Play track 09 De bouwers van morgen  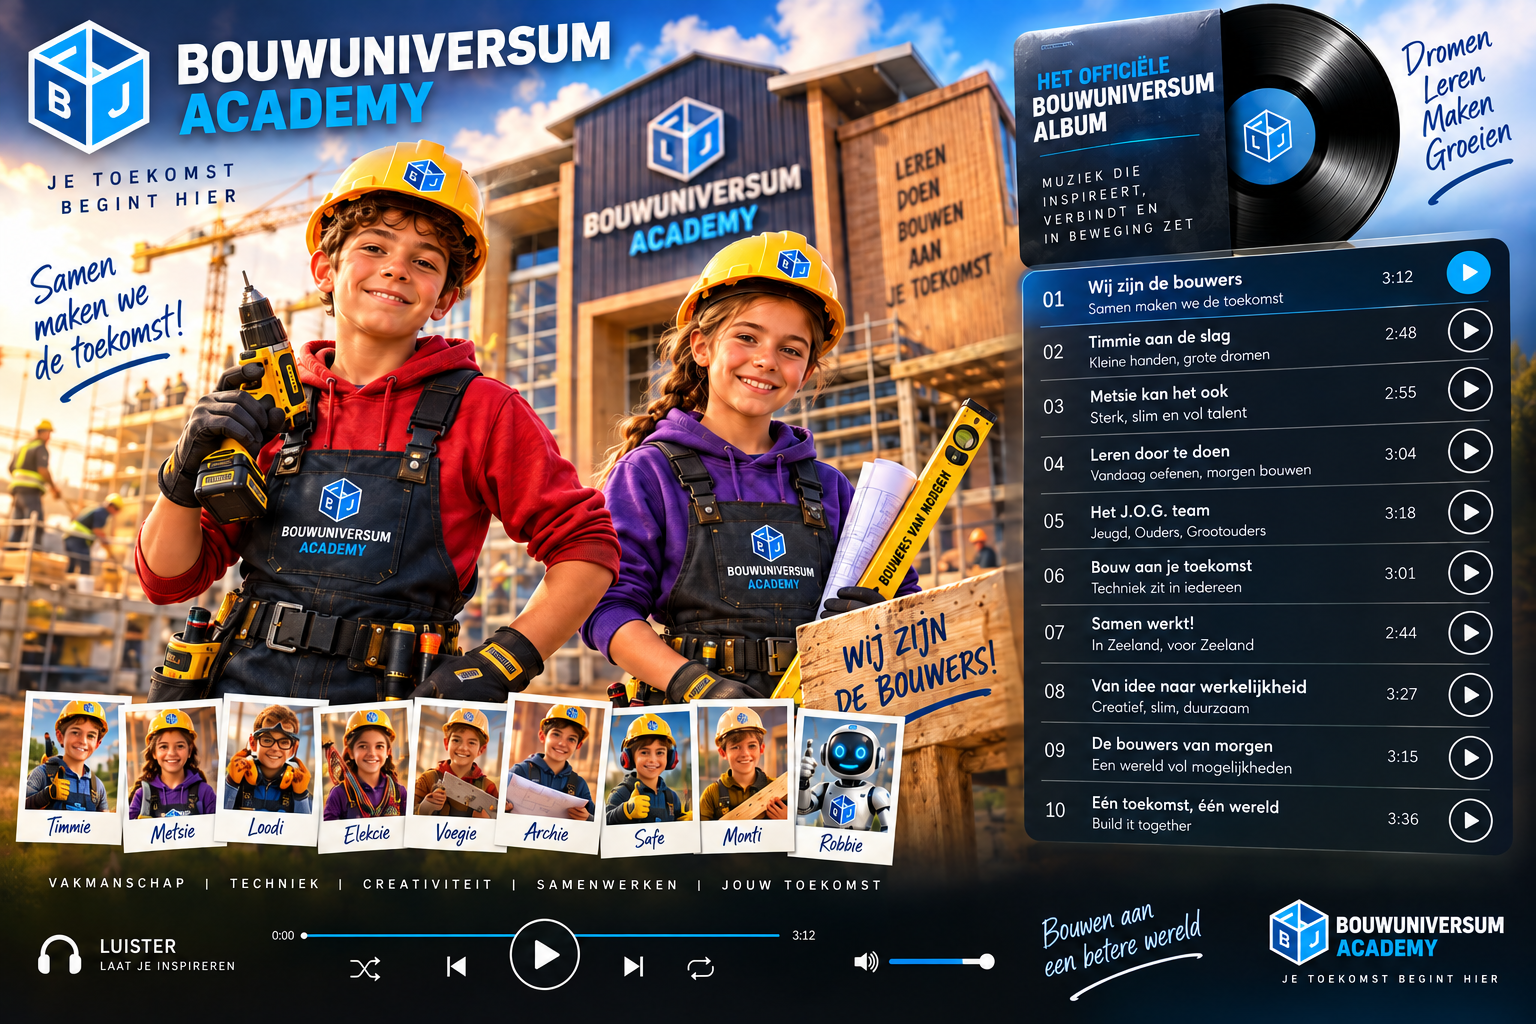[x=1470, y=757]
